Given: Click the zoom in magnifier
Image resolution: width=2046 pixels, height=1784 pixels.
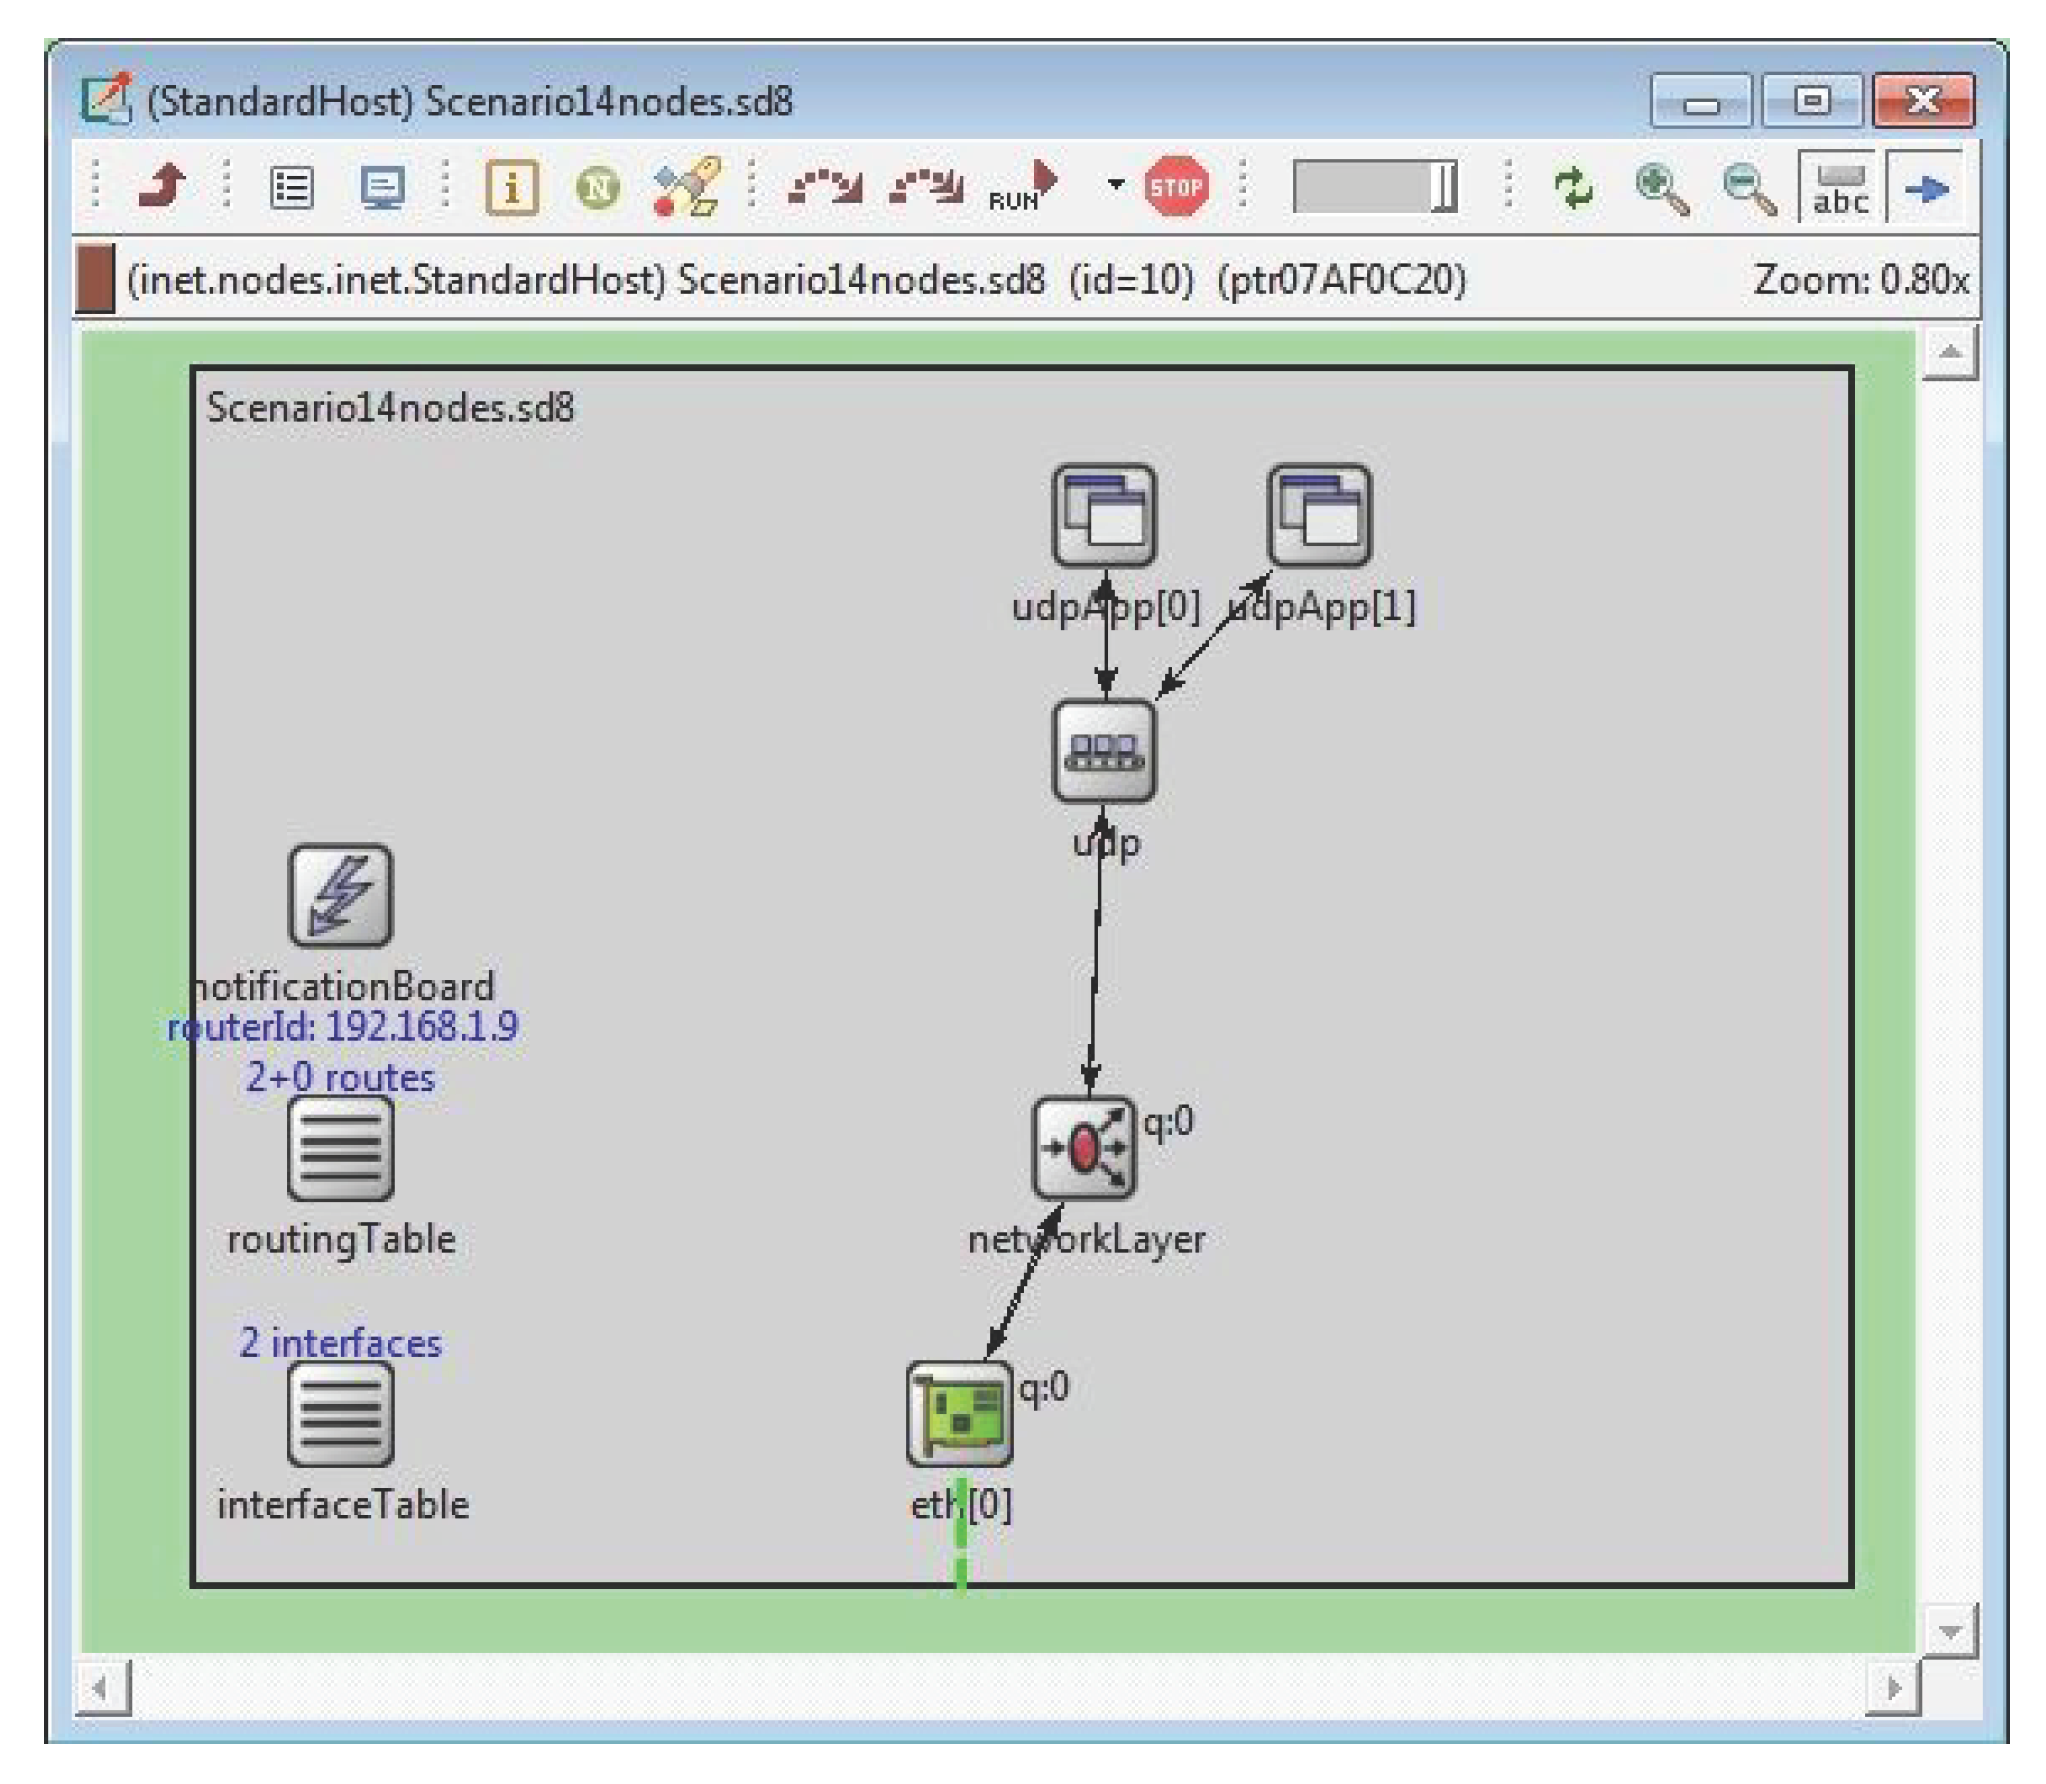Looking at the screenshot, I should pyautogui.click(x=1661, y=188).
